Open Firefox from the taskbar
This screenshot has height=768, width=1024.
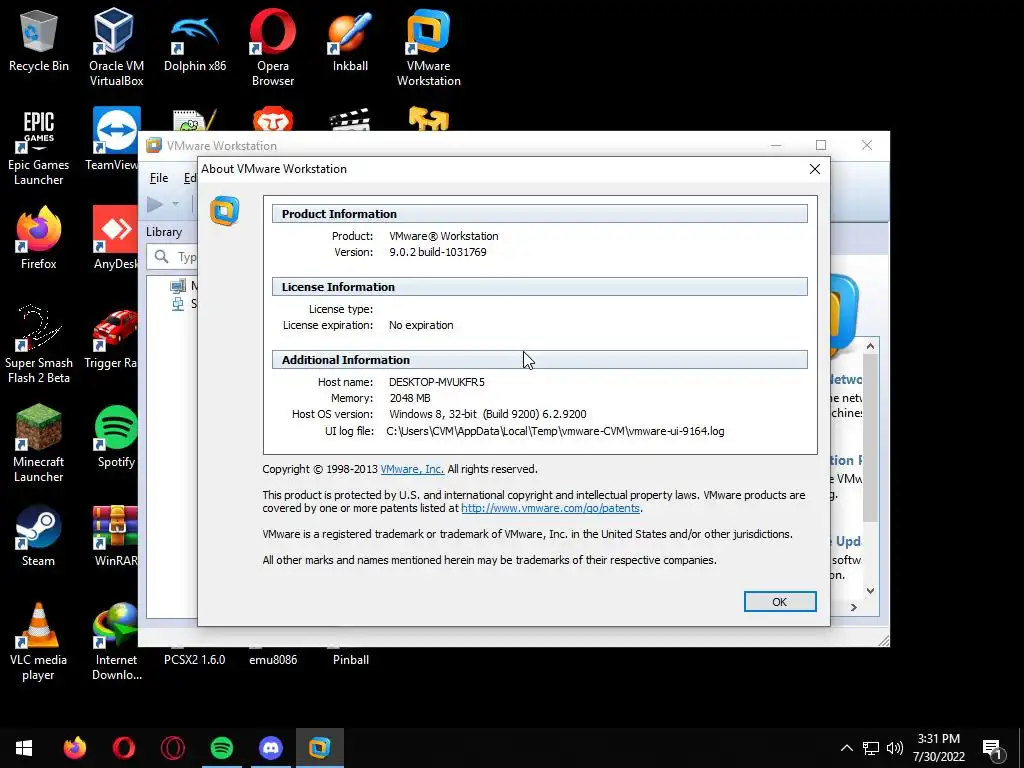(x=74, y=748)
